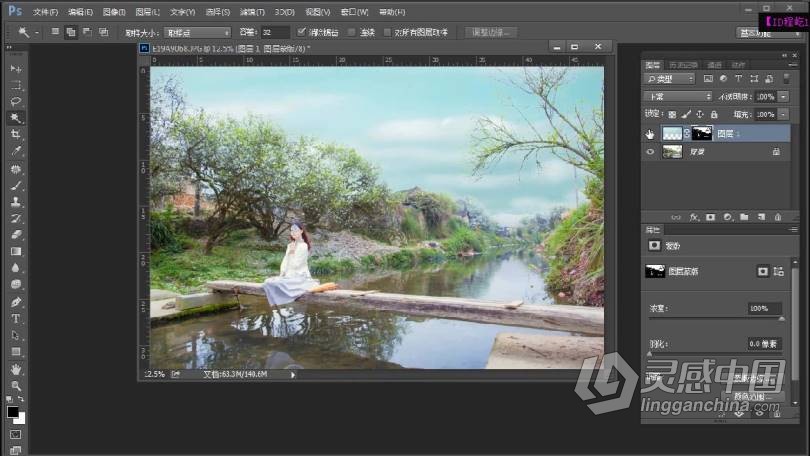Select the Crop tool

point(15,134)
